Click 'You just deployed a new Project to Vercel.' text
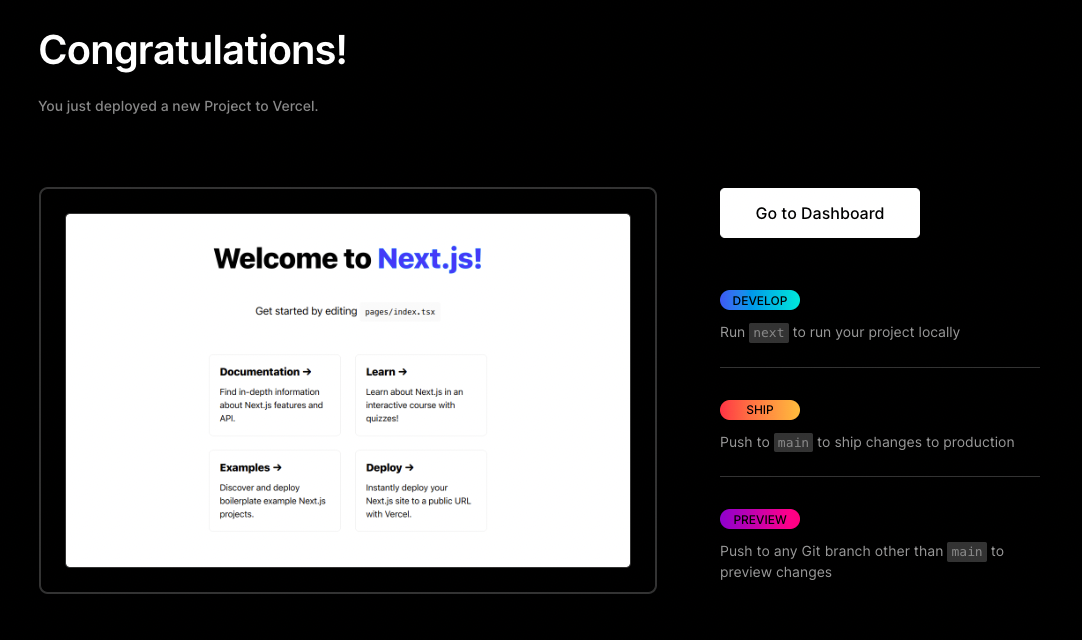1082x640 pixels. [x=178, y=106]
